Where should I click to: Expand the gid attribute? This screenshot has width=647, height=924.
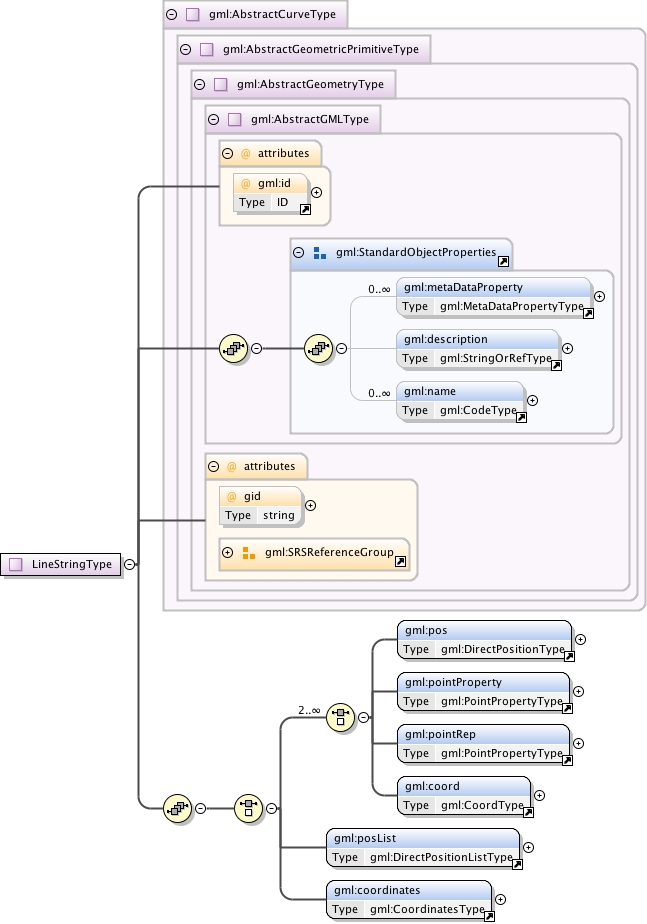[x=311, y=505]
